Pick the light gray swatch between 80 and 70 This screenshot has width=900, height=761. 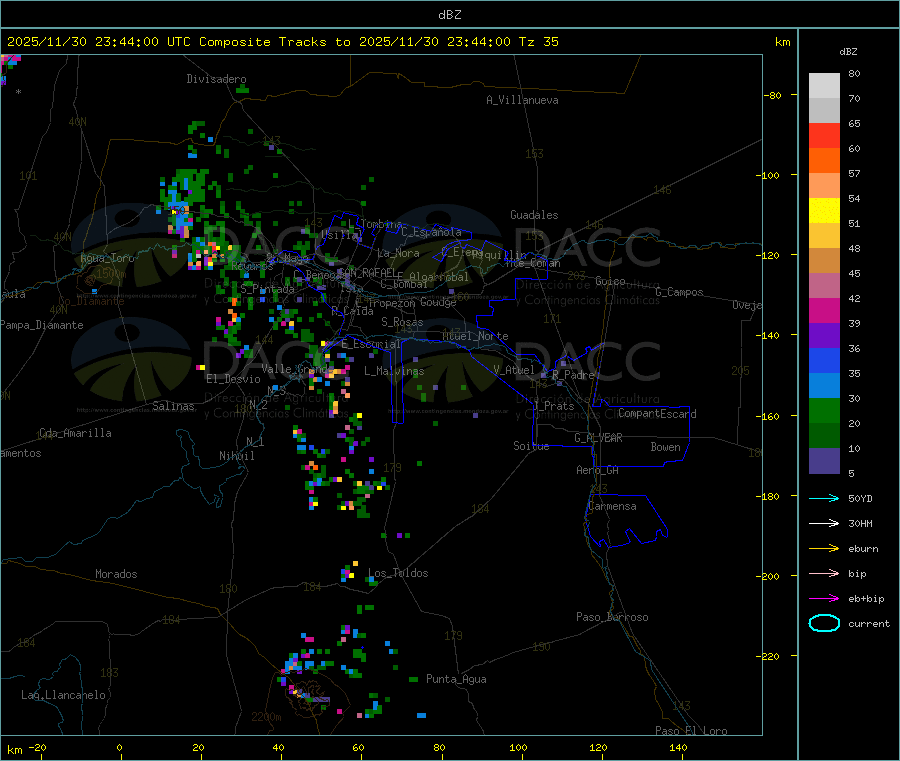point(824,86)
